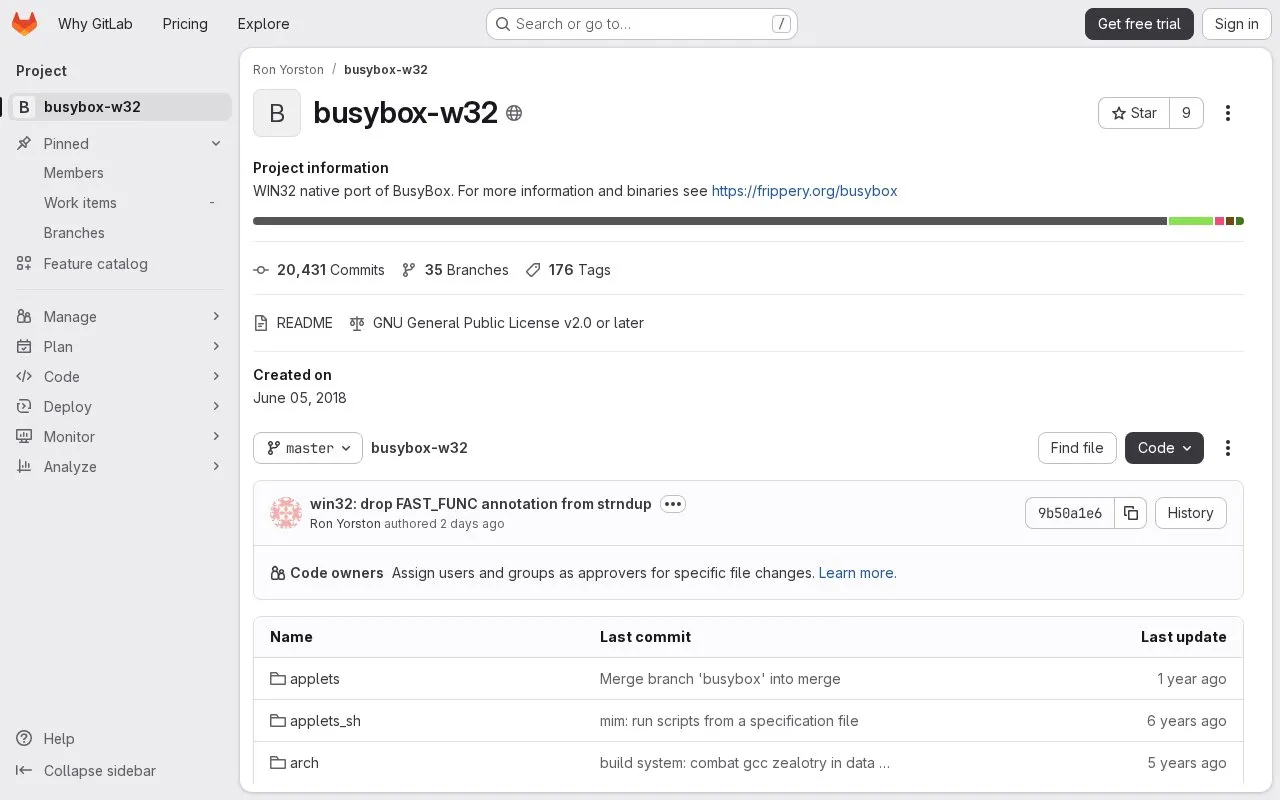1280x800 pixels.
Task: Click the busybox-w32 repository path
Action: (x=419, y=448)
